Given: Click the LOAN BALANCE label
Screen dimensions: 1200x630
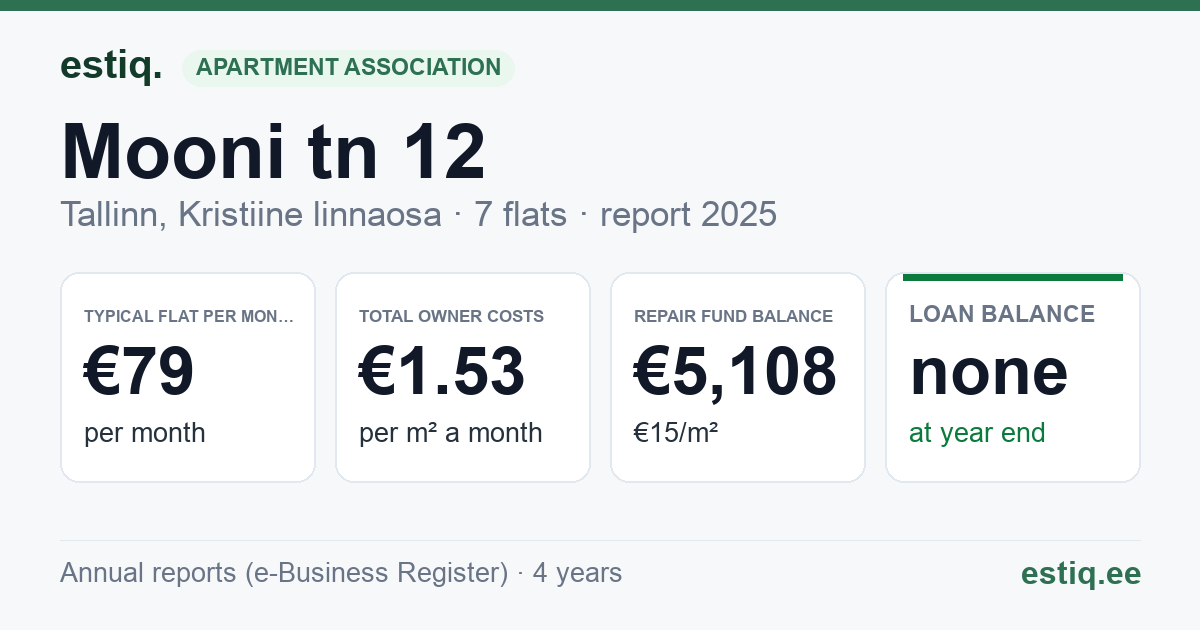Looking at the screenshot, I should pos(1002,314).
